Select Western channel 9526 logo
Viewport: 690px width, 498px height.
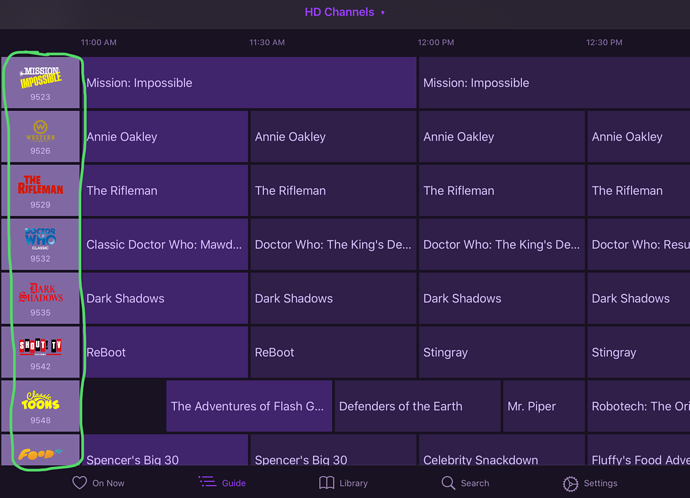click(x=40, y=137)
